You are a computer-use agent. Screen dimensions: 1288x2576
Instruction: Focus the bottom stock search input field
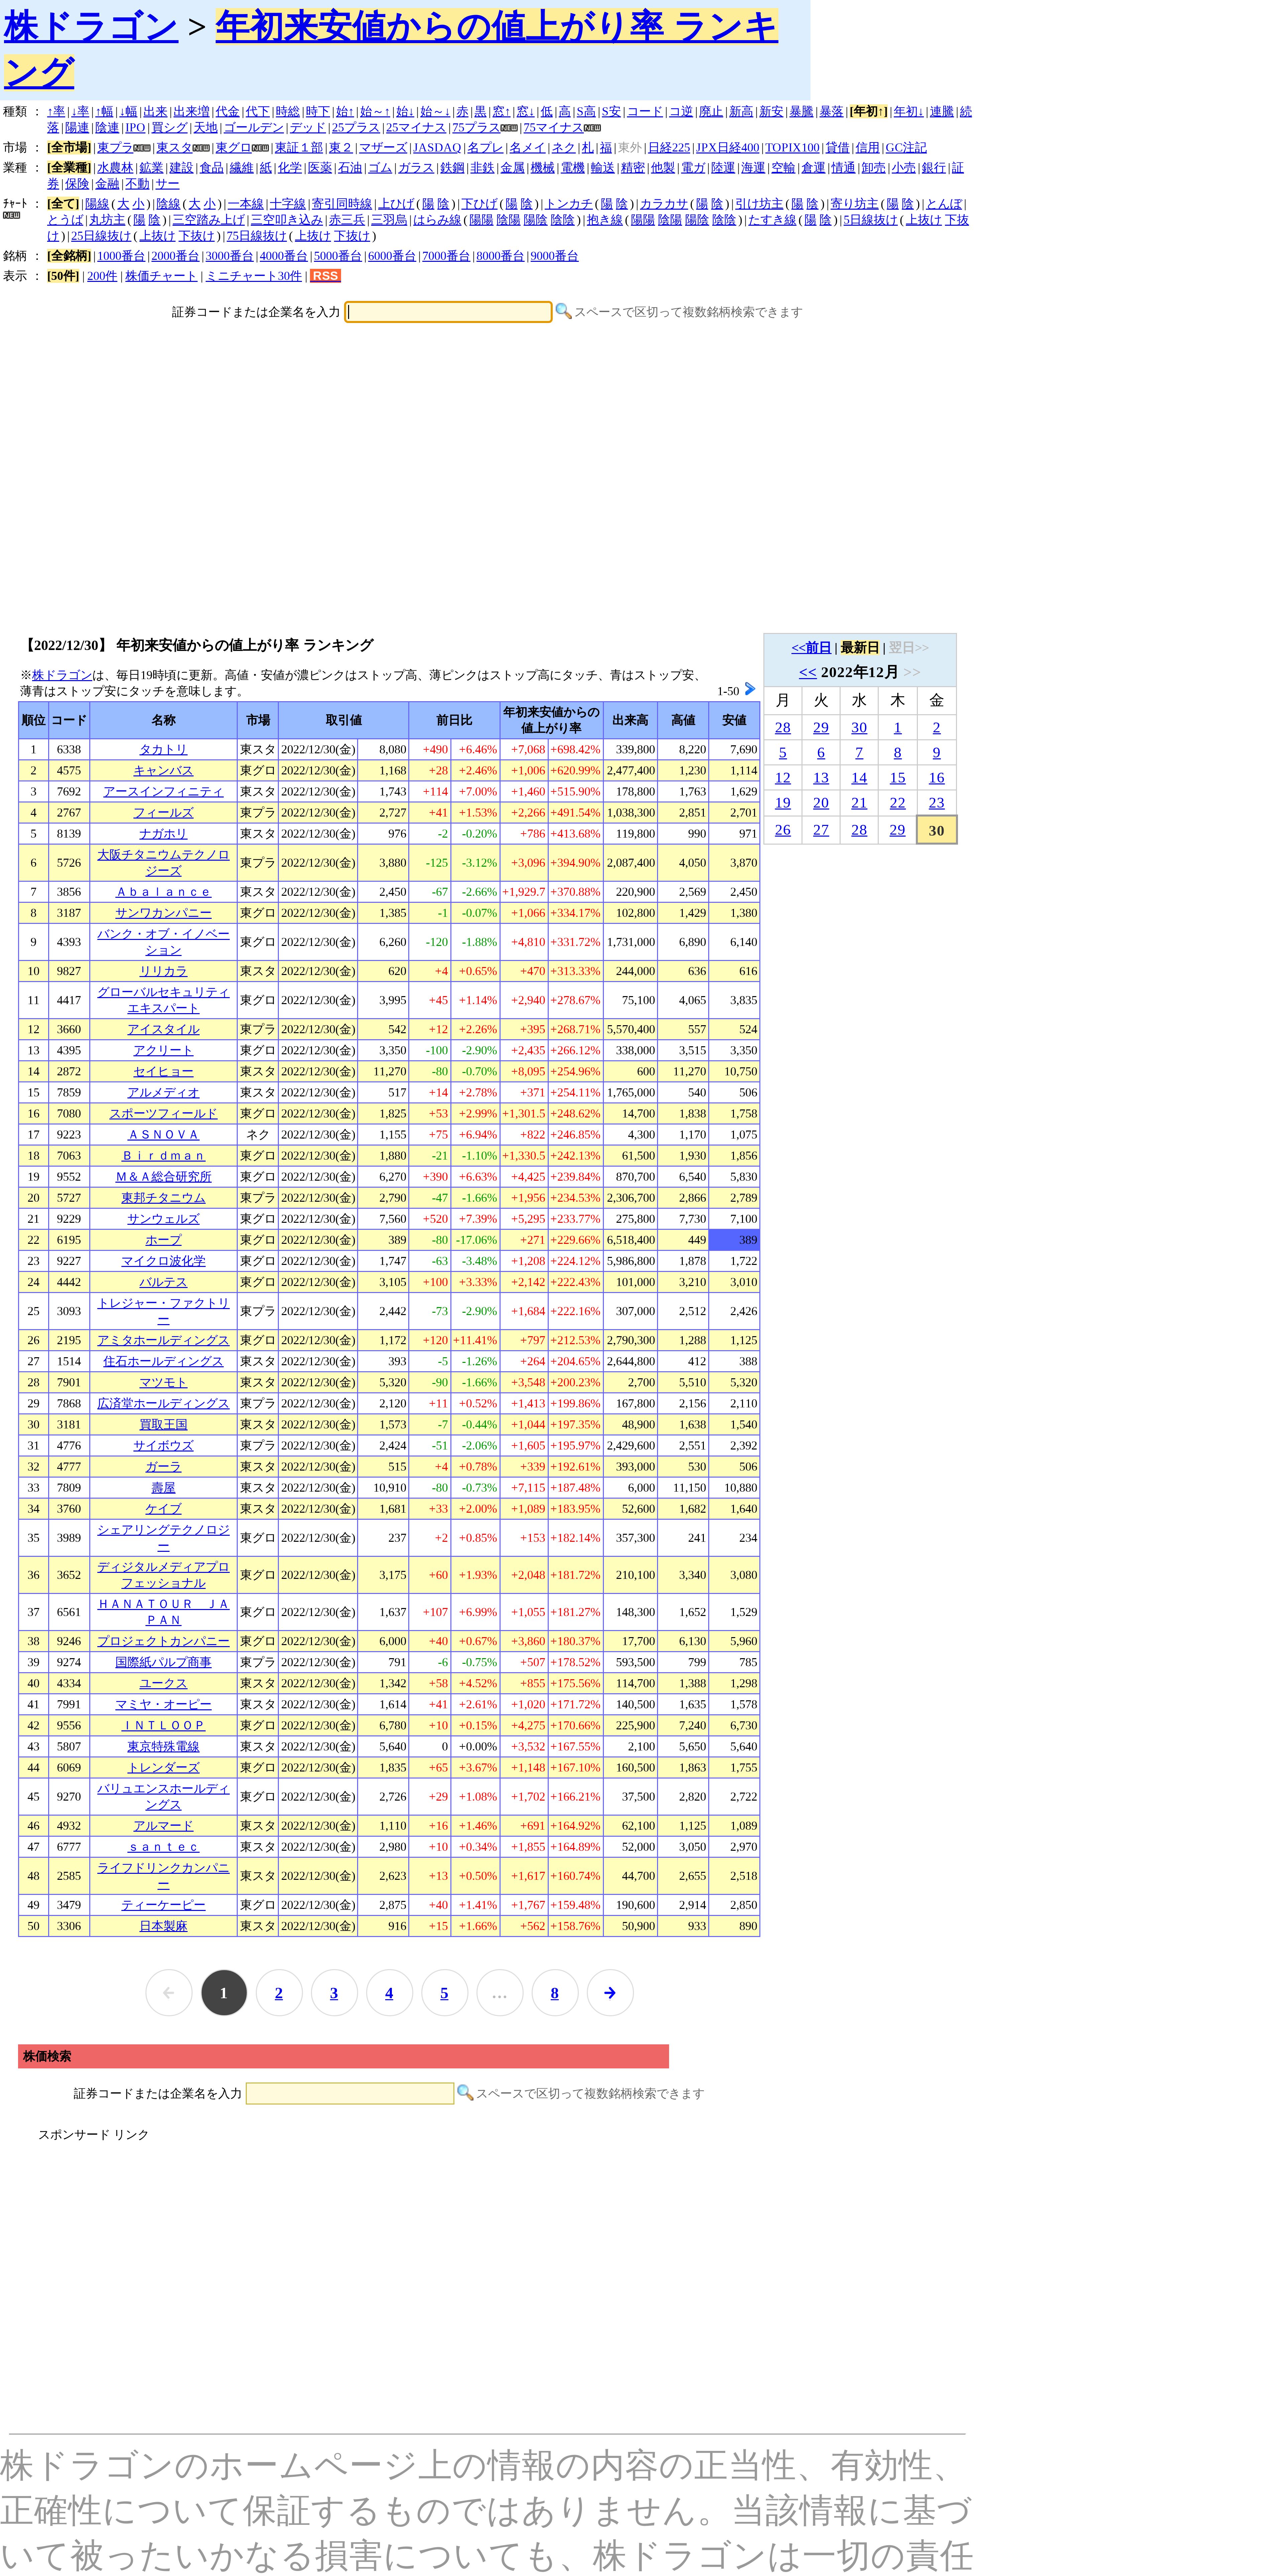350,2093
